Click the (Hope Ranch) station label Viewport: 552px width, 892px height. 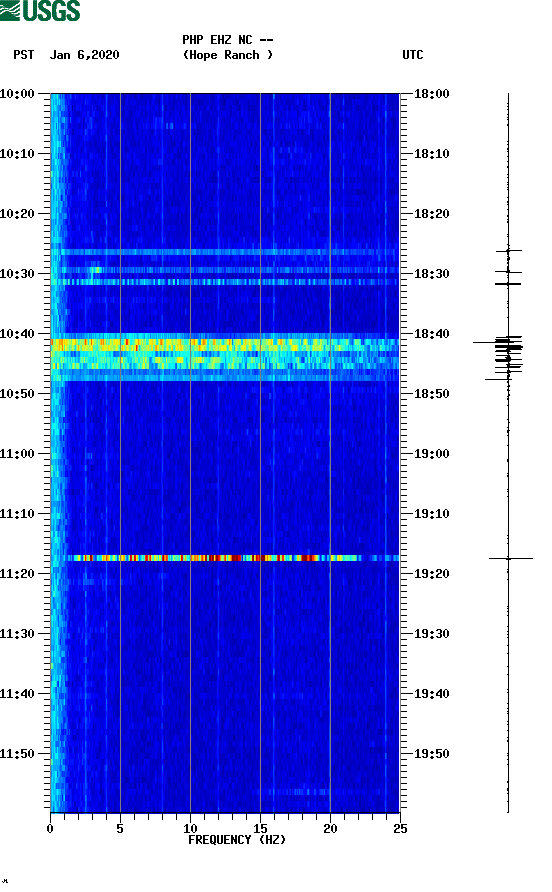228,55
